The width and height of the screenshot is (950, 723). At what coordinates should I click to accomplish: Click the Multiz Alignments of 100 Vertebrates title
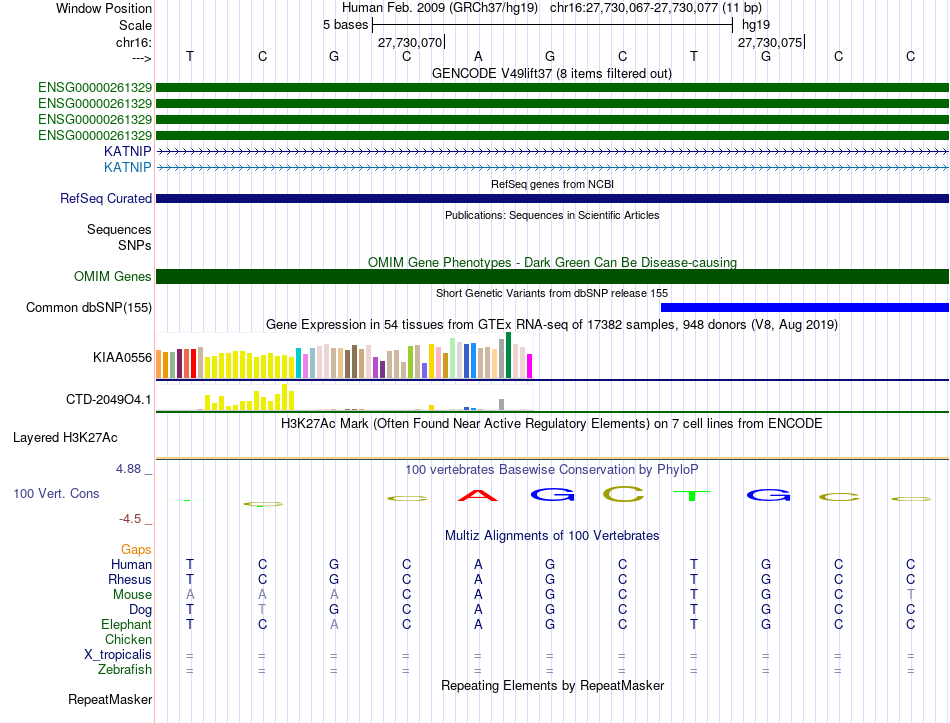[552, 536]
